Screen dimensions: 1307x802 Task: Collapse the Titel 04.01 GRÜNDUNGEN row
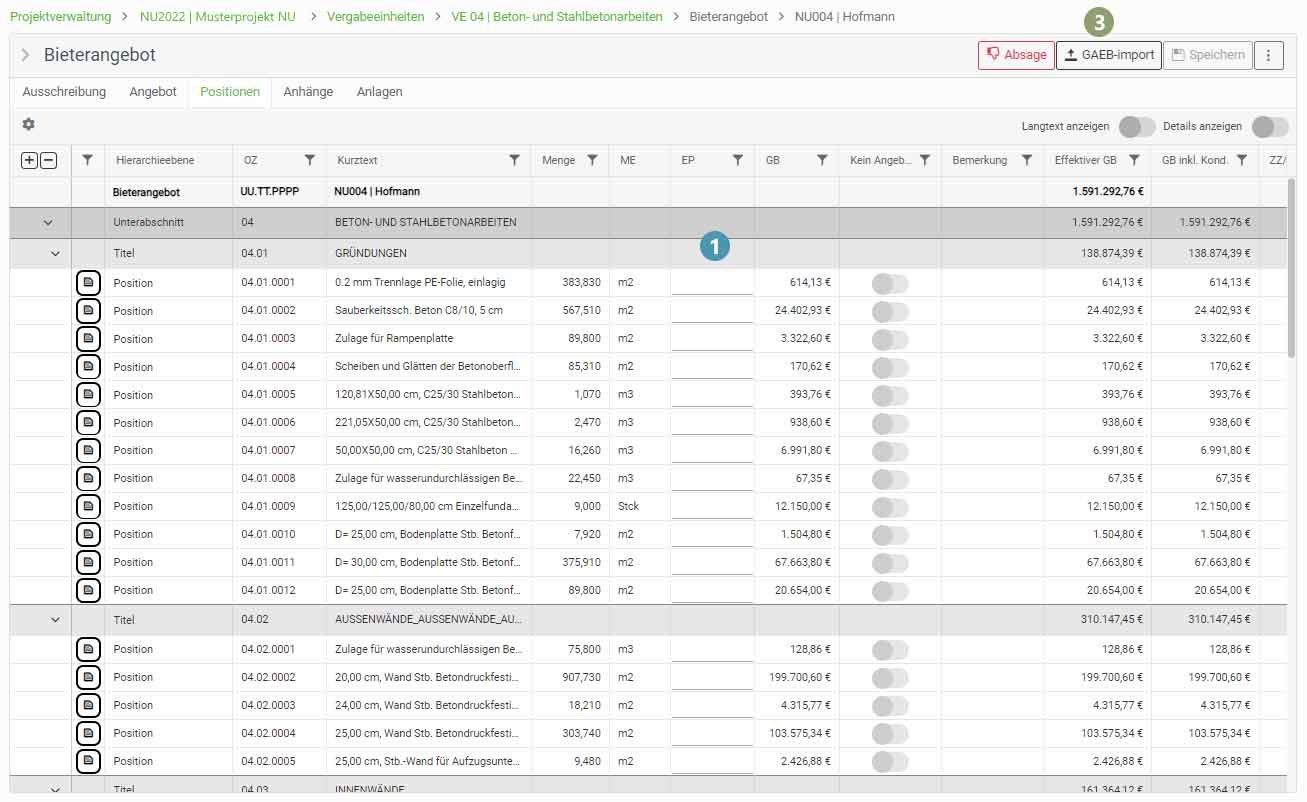coord(55,254)
